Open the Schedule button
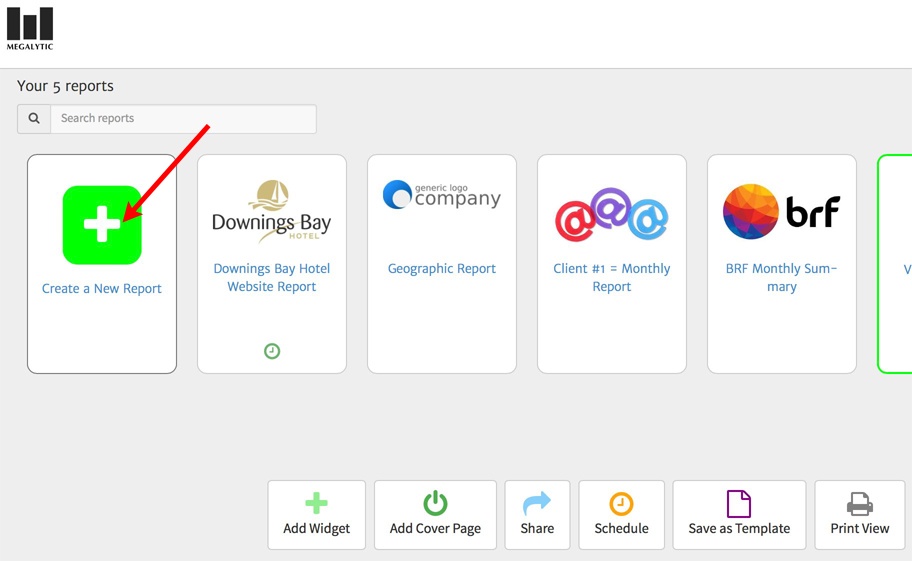The height and width of the screenshot is (561, 912). tap(622, 515)
